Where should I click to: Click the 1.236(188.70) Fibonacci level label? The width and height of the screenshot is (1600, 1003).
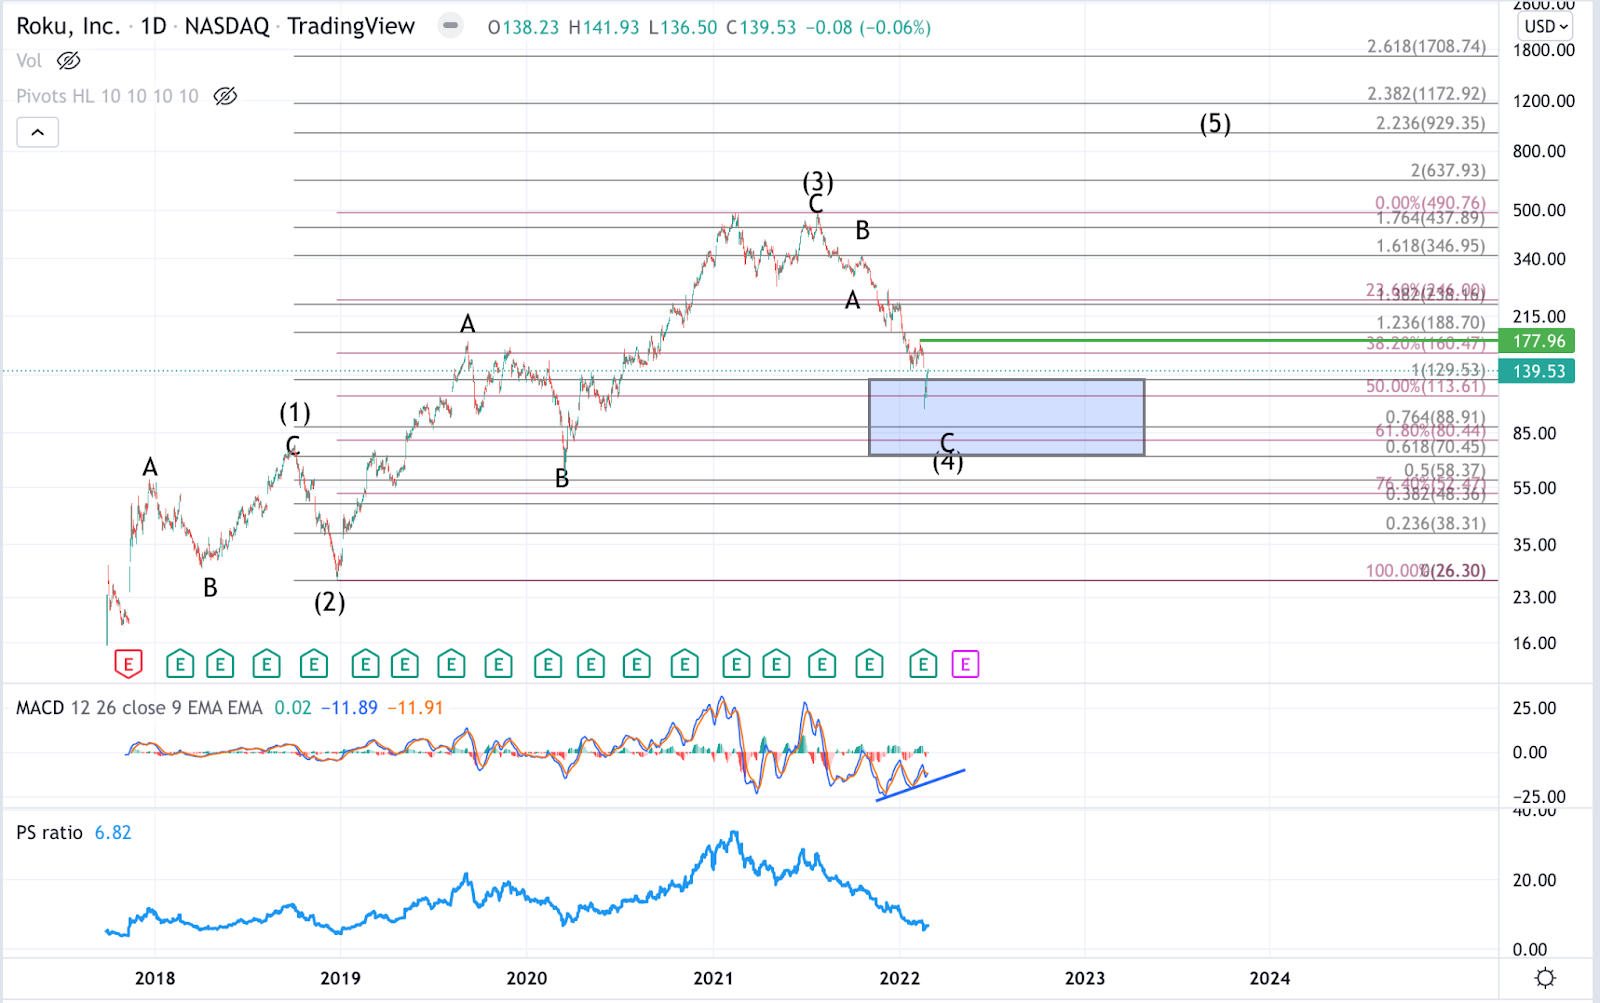click(x=1431, y=323)
